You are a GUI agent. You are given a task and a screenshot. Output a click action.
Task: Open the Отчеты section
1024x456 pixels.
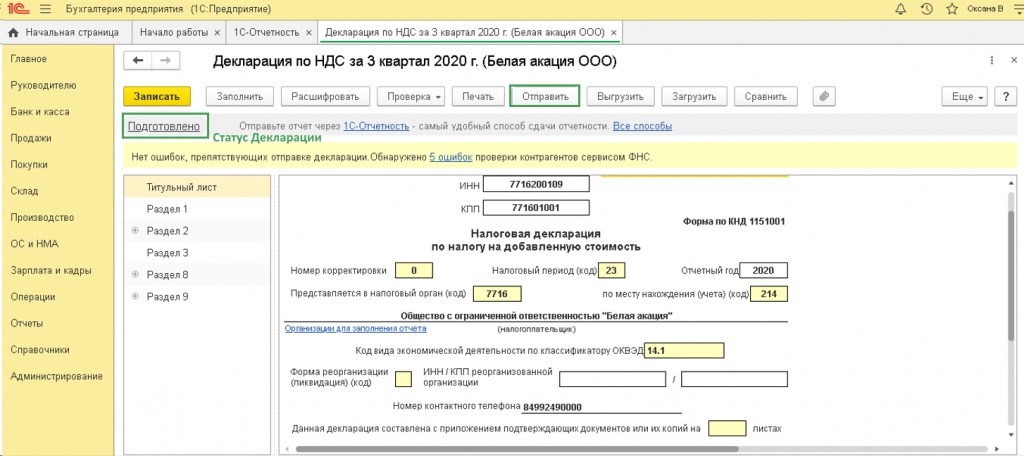tap(27, 323)
